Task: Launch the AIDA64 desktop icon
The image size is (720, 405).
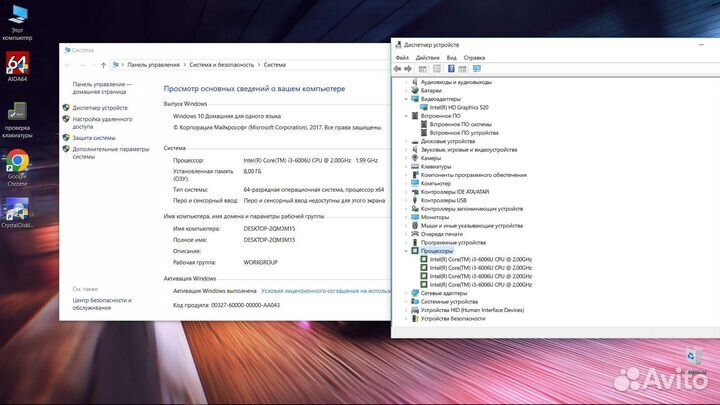Action: [17, 67]
